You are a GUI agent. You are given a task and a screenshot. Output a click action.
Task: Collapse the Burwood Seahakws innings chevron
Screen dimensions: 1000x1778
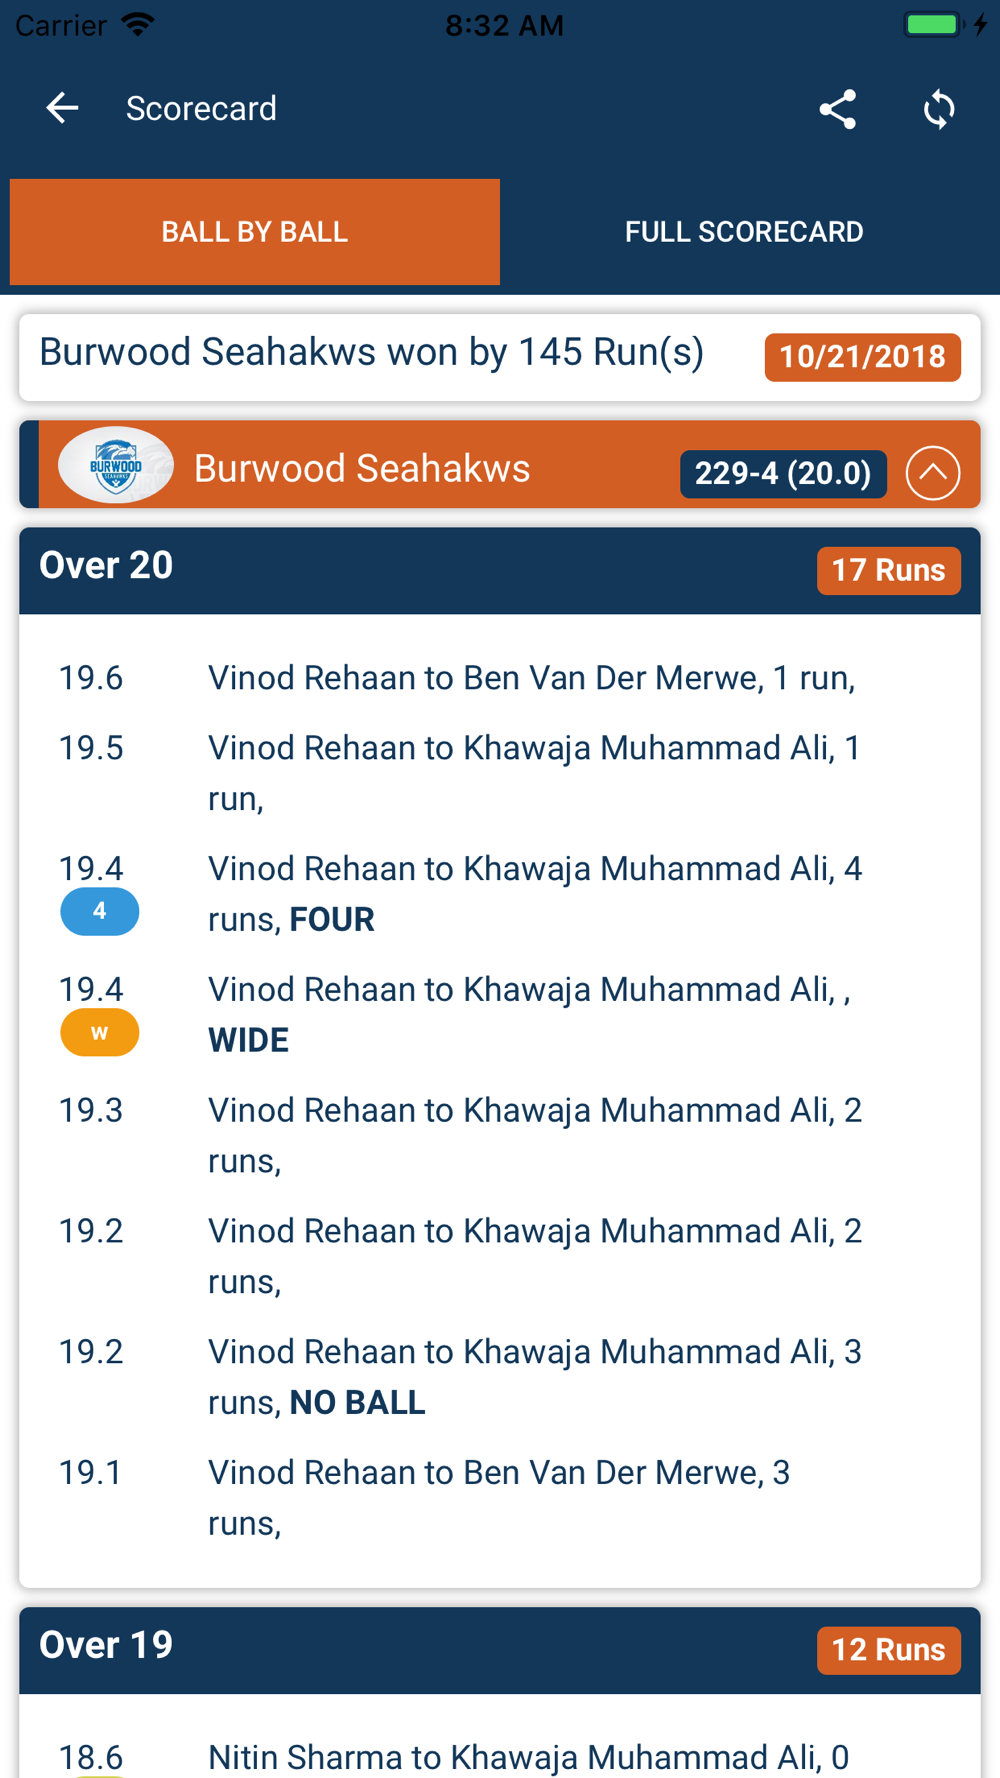click(x=932, y=473)
